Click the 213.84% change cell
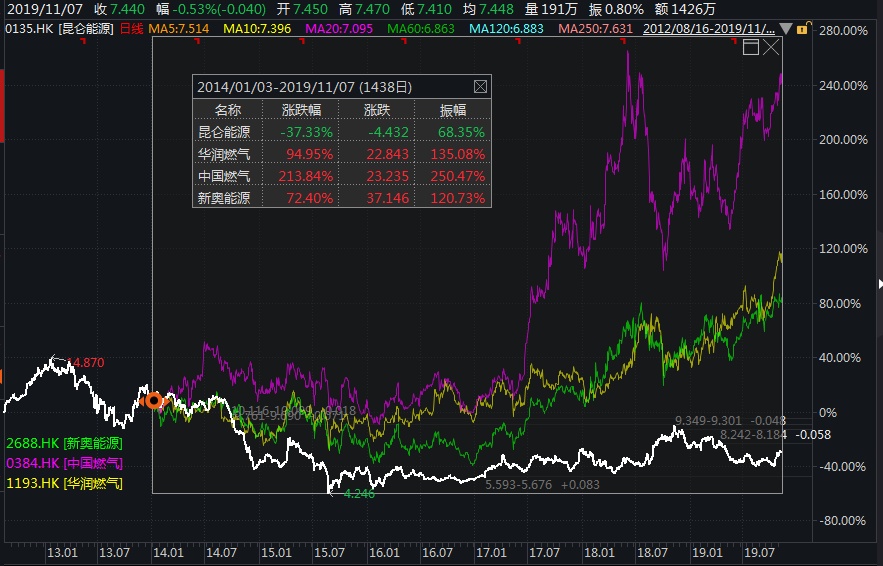 pyautogui.click(x=306, y=176)
